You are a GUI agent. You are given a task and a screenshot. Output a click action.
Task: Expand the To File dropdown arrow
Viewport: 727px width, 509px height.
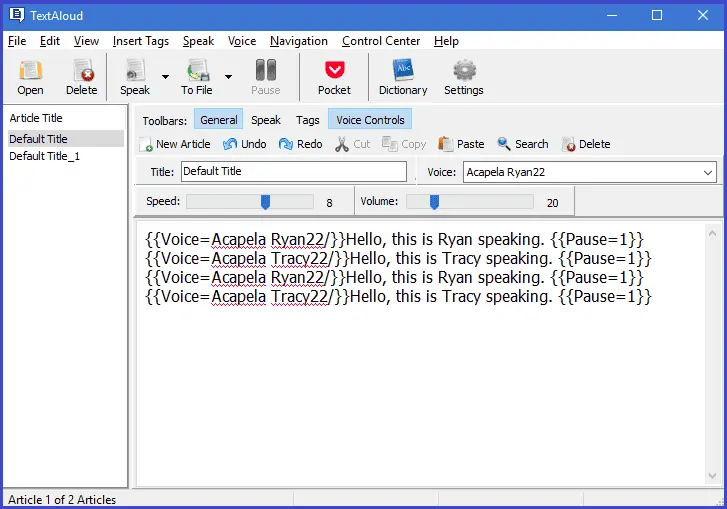point(228,76)
